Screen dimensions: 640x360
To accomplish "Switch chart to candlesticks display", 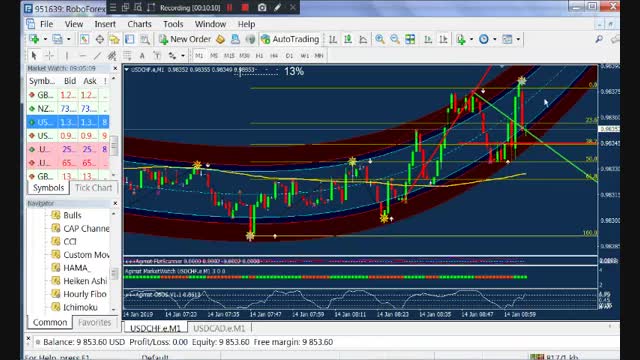I will pyautogui.click(x=348, y=39).
